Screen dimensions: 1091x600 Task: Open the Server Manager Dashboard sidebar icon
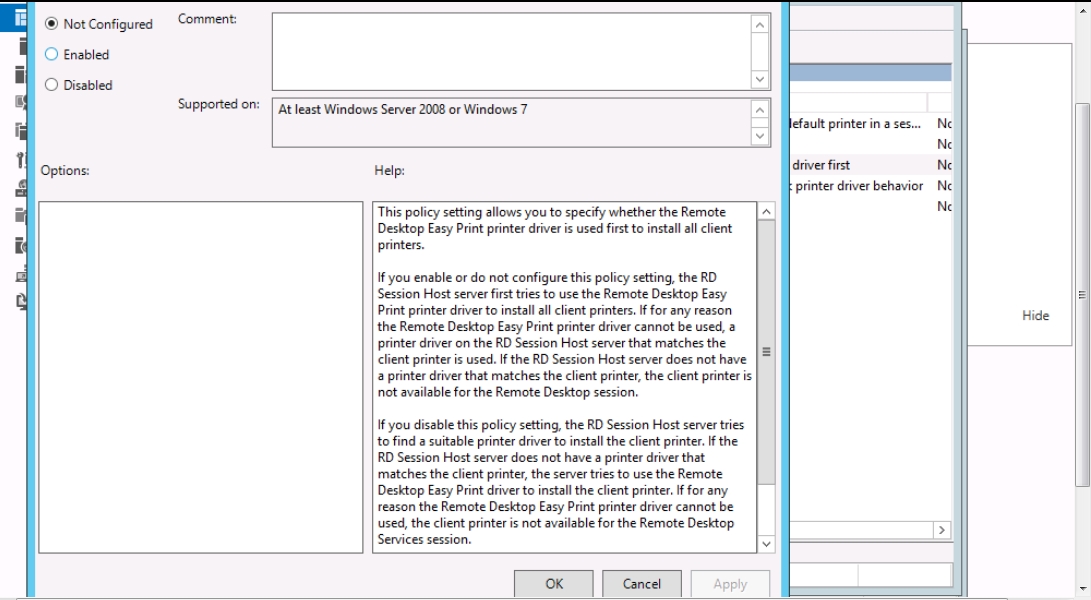point(20,17)
